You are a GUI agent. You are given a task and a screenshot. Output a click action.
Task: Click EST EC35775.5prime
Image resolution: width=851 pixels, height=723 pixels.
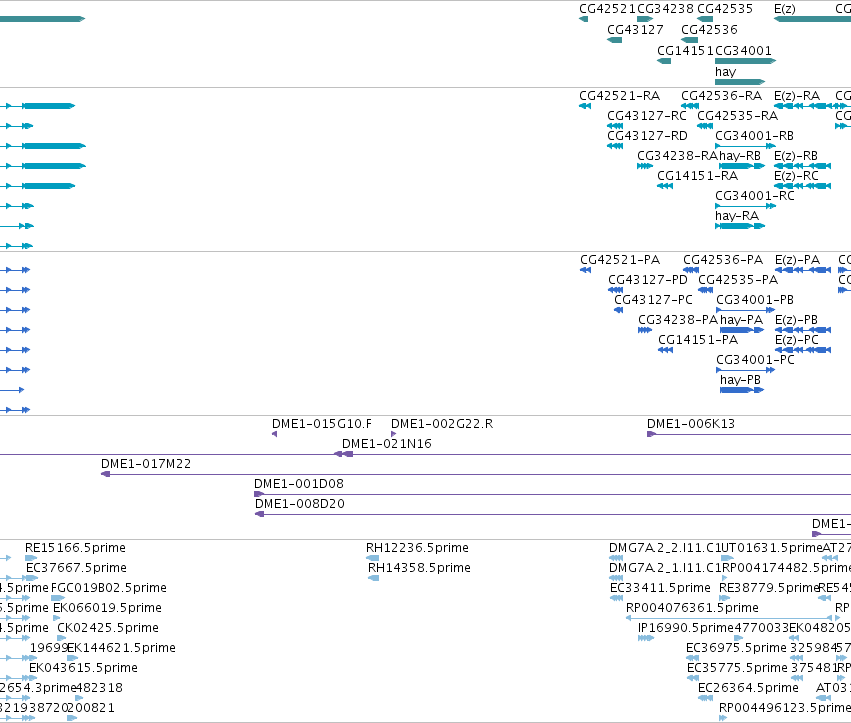pos(738,668)
